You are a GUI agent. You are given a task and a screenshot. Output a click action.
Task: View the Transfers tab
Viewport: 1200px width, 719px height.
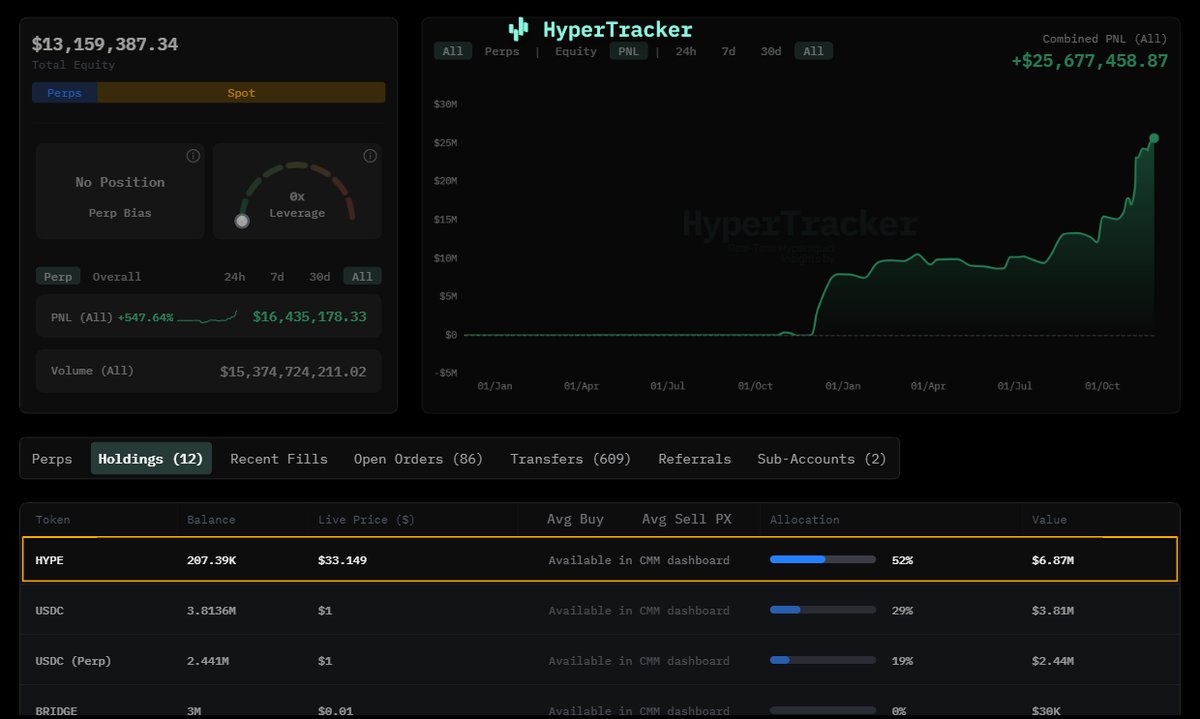[x=570, y=458]
